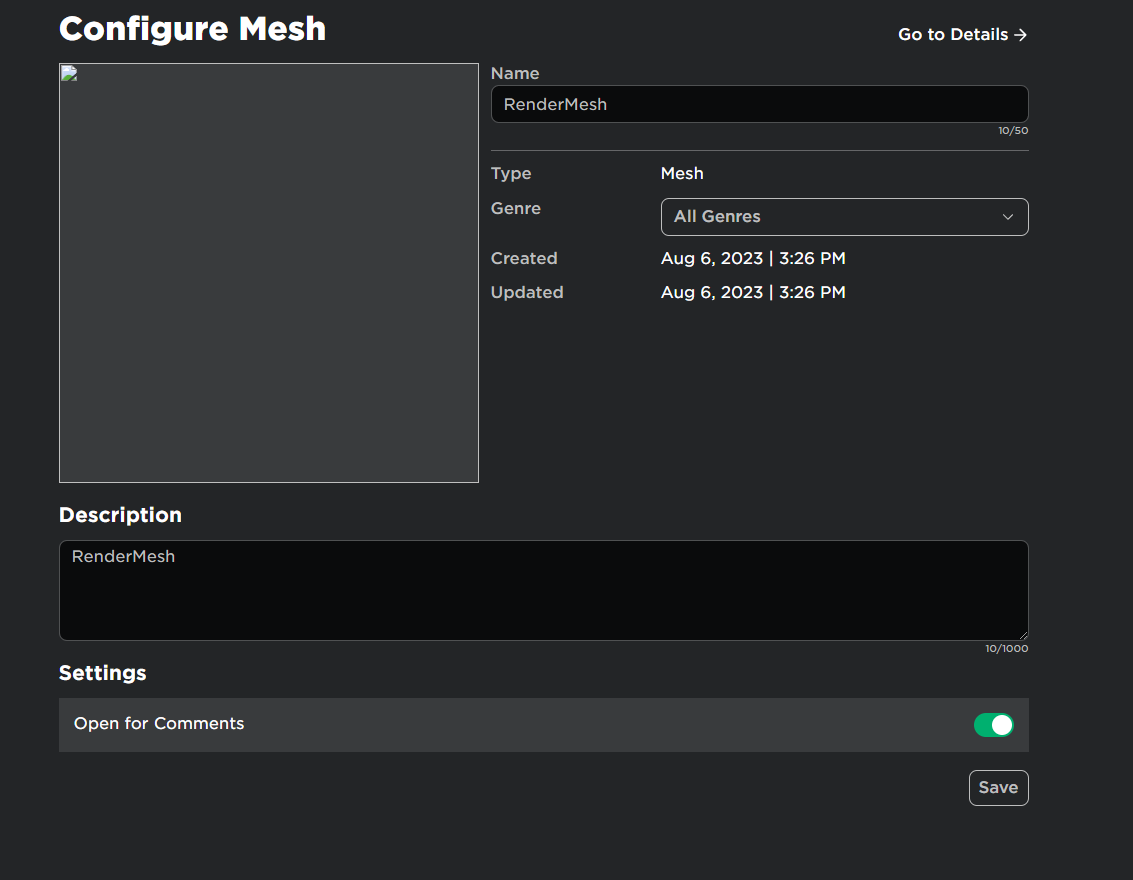Open the Go to Details link
The height and width of the screenshot is (880, 1133).
(x=962, y=34)
